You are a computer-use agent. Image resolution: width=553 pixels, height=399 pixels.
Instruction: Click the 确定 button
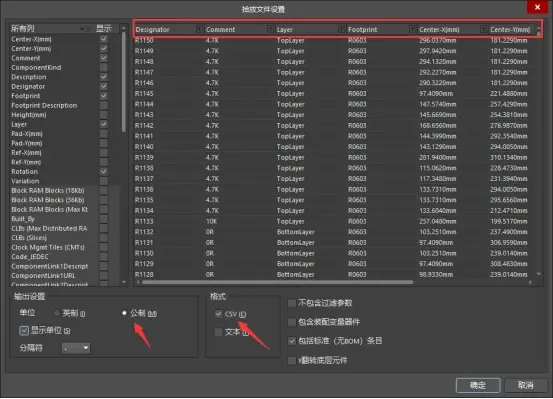point(478,385)
